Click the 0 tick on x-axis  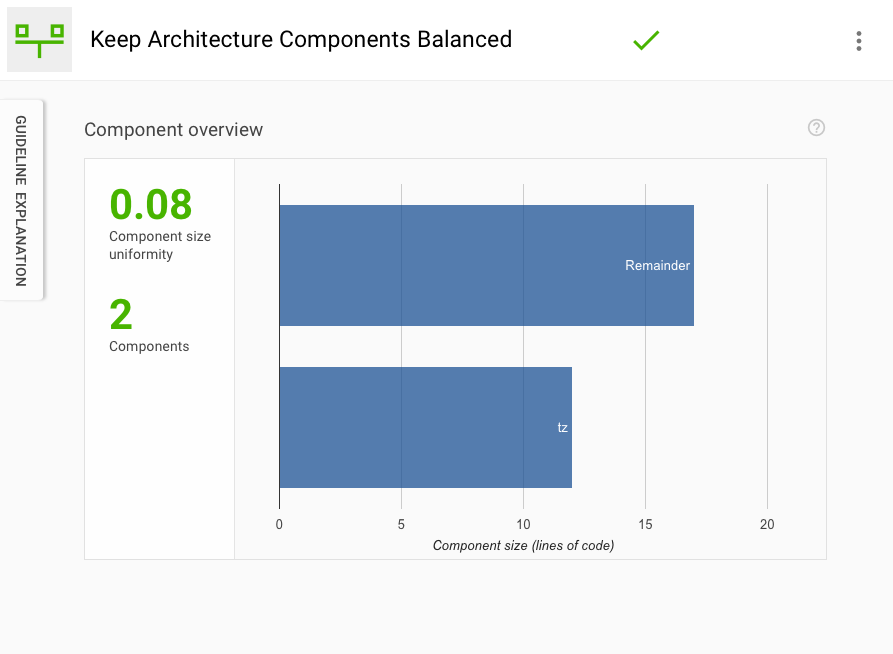(x=279, y=525)
